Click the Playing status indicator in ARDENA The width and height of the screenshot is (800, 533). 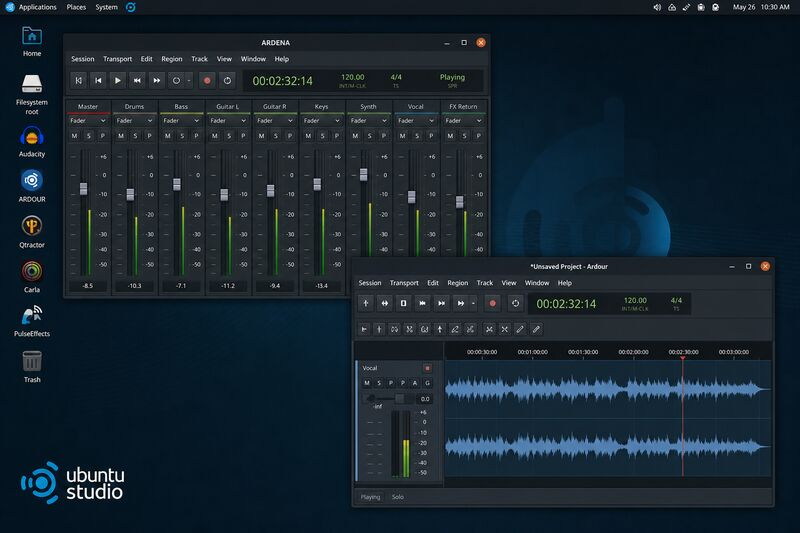[x=452, y=80]
